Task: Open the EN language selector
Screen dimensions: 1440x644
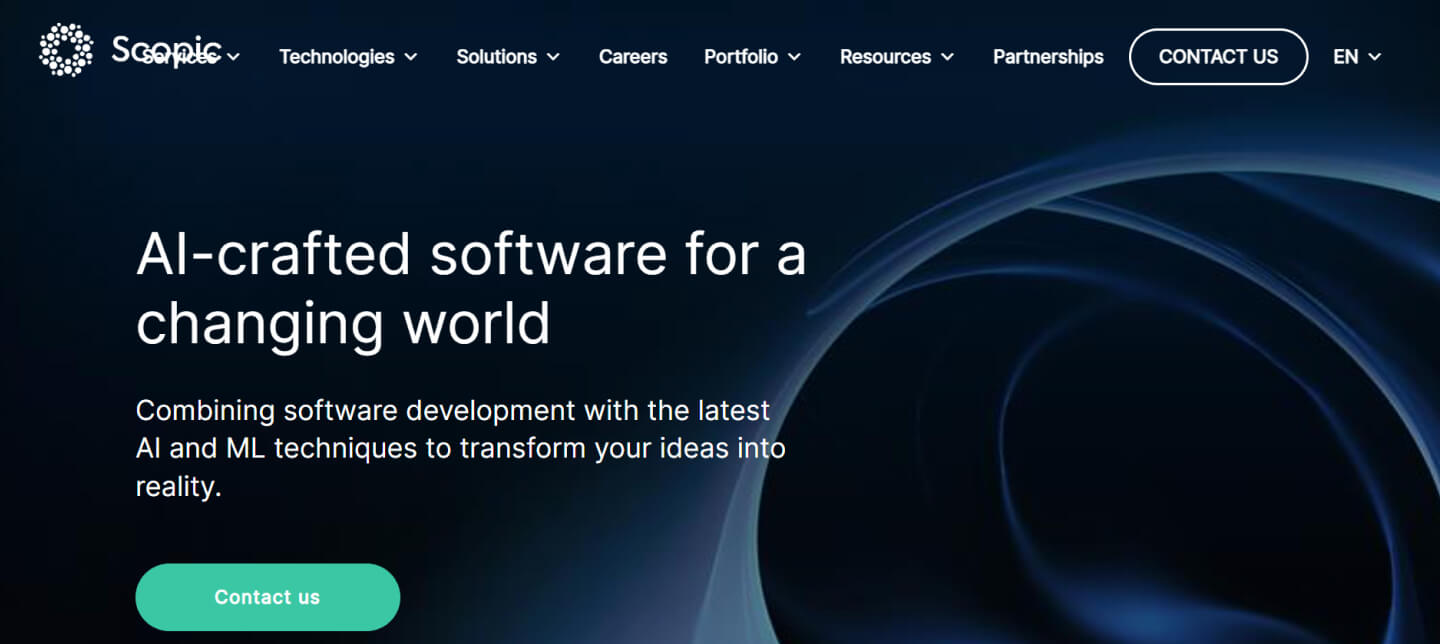Action: (x=1345, y=57)
